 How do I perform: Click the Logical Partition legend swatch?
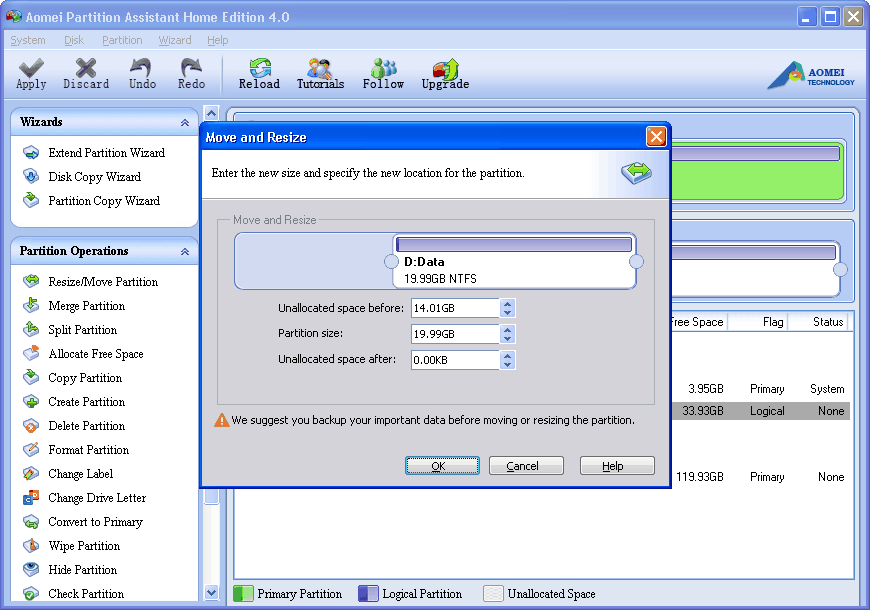click(368, 593)
